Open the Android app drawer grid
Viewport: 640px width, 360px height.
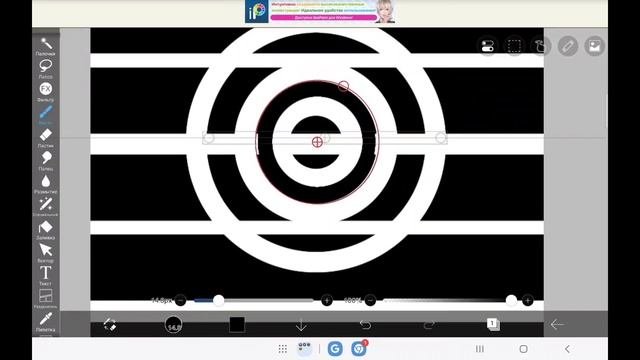coord(282,349)
